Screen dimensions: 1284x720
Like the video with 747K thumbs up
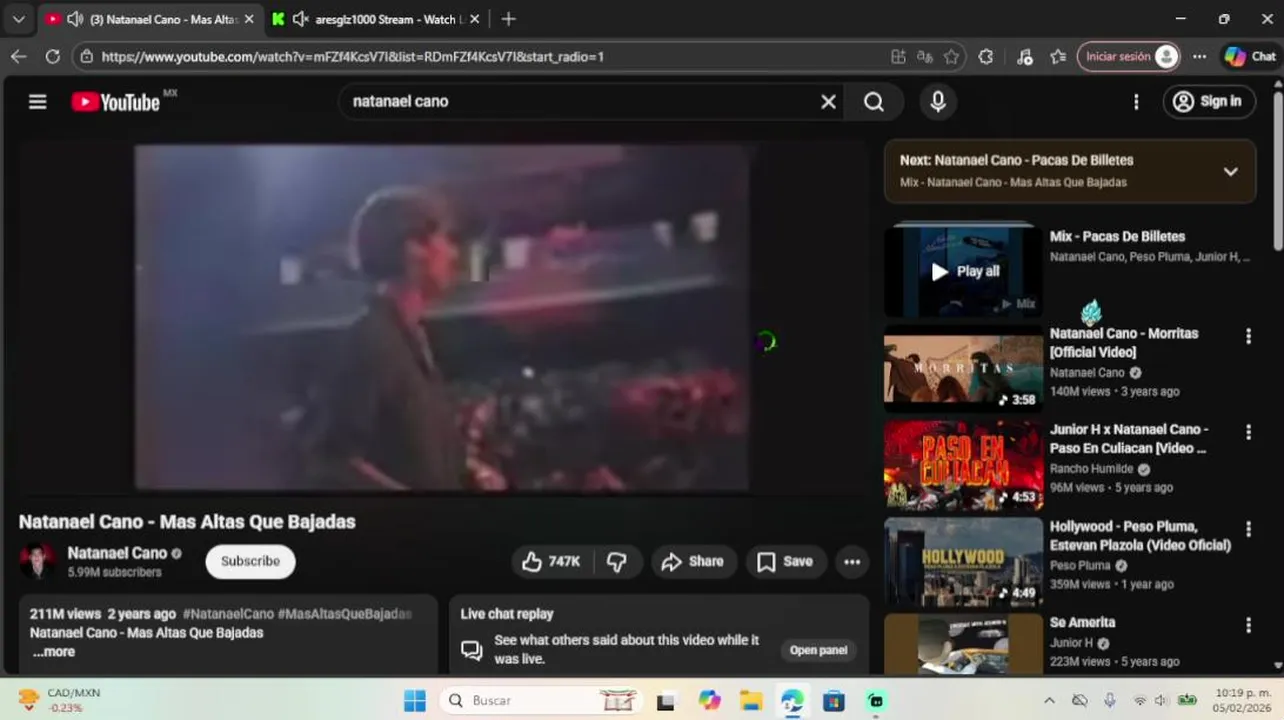551,561
